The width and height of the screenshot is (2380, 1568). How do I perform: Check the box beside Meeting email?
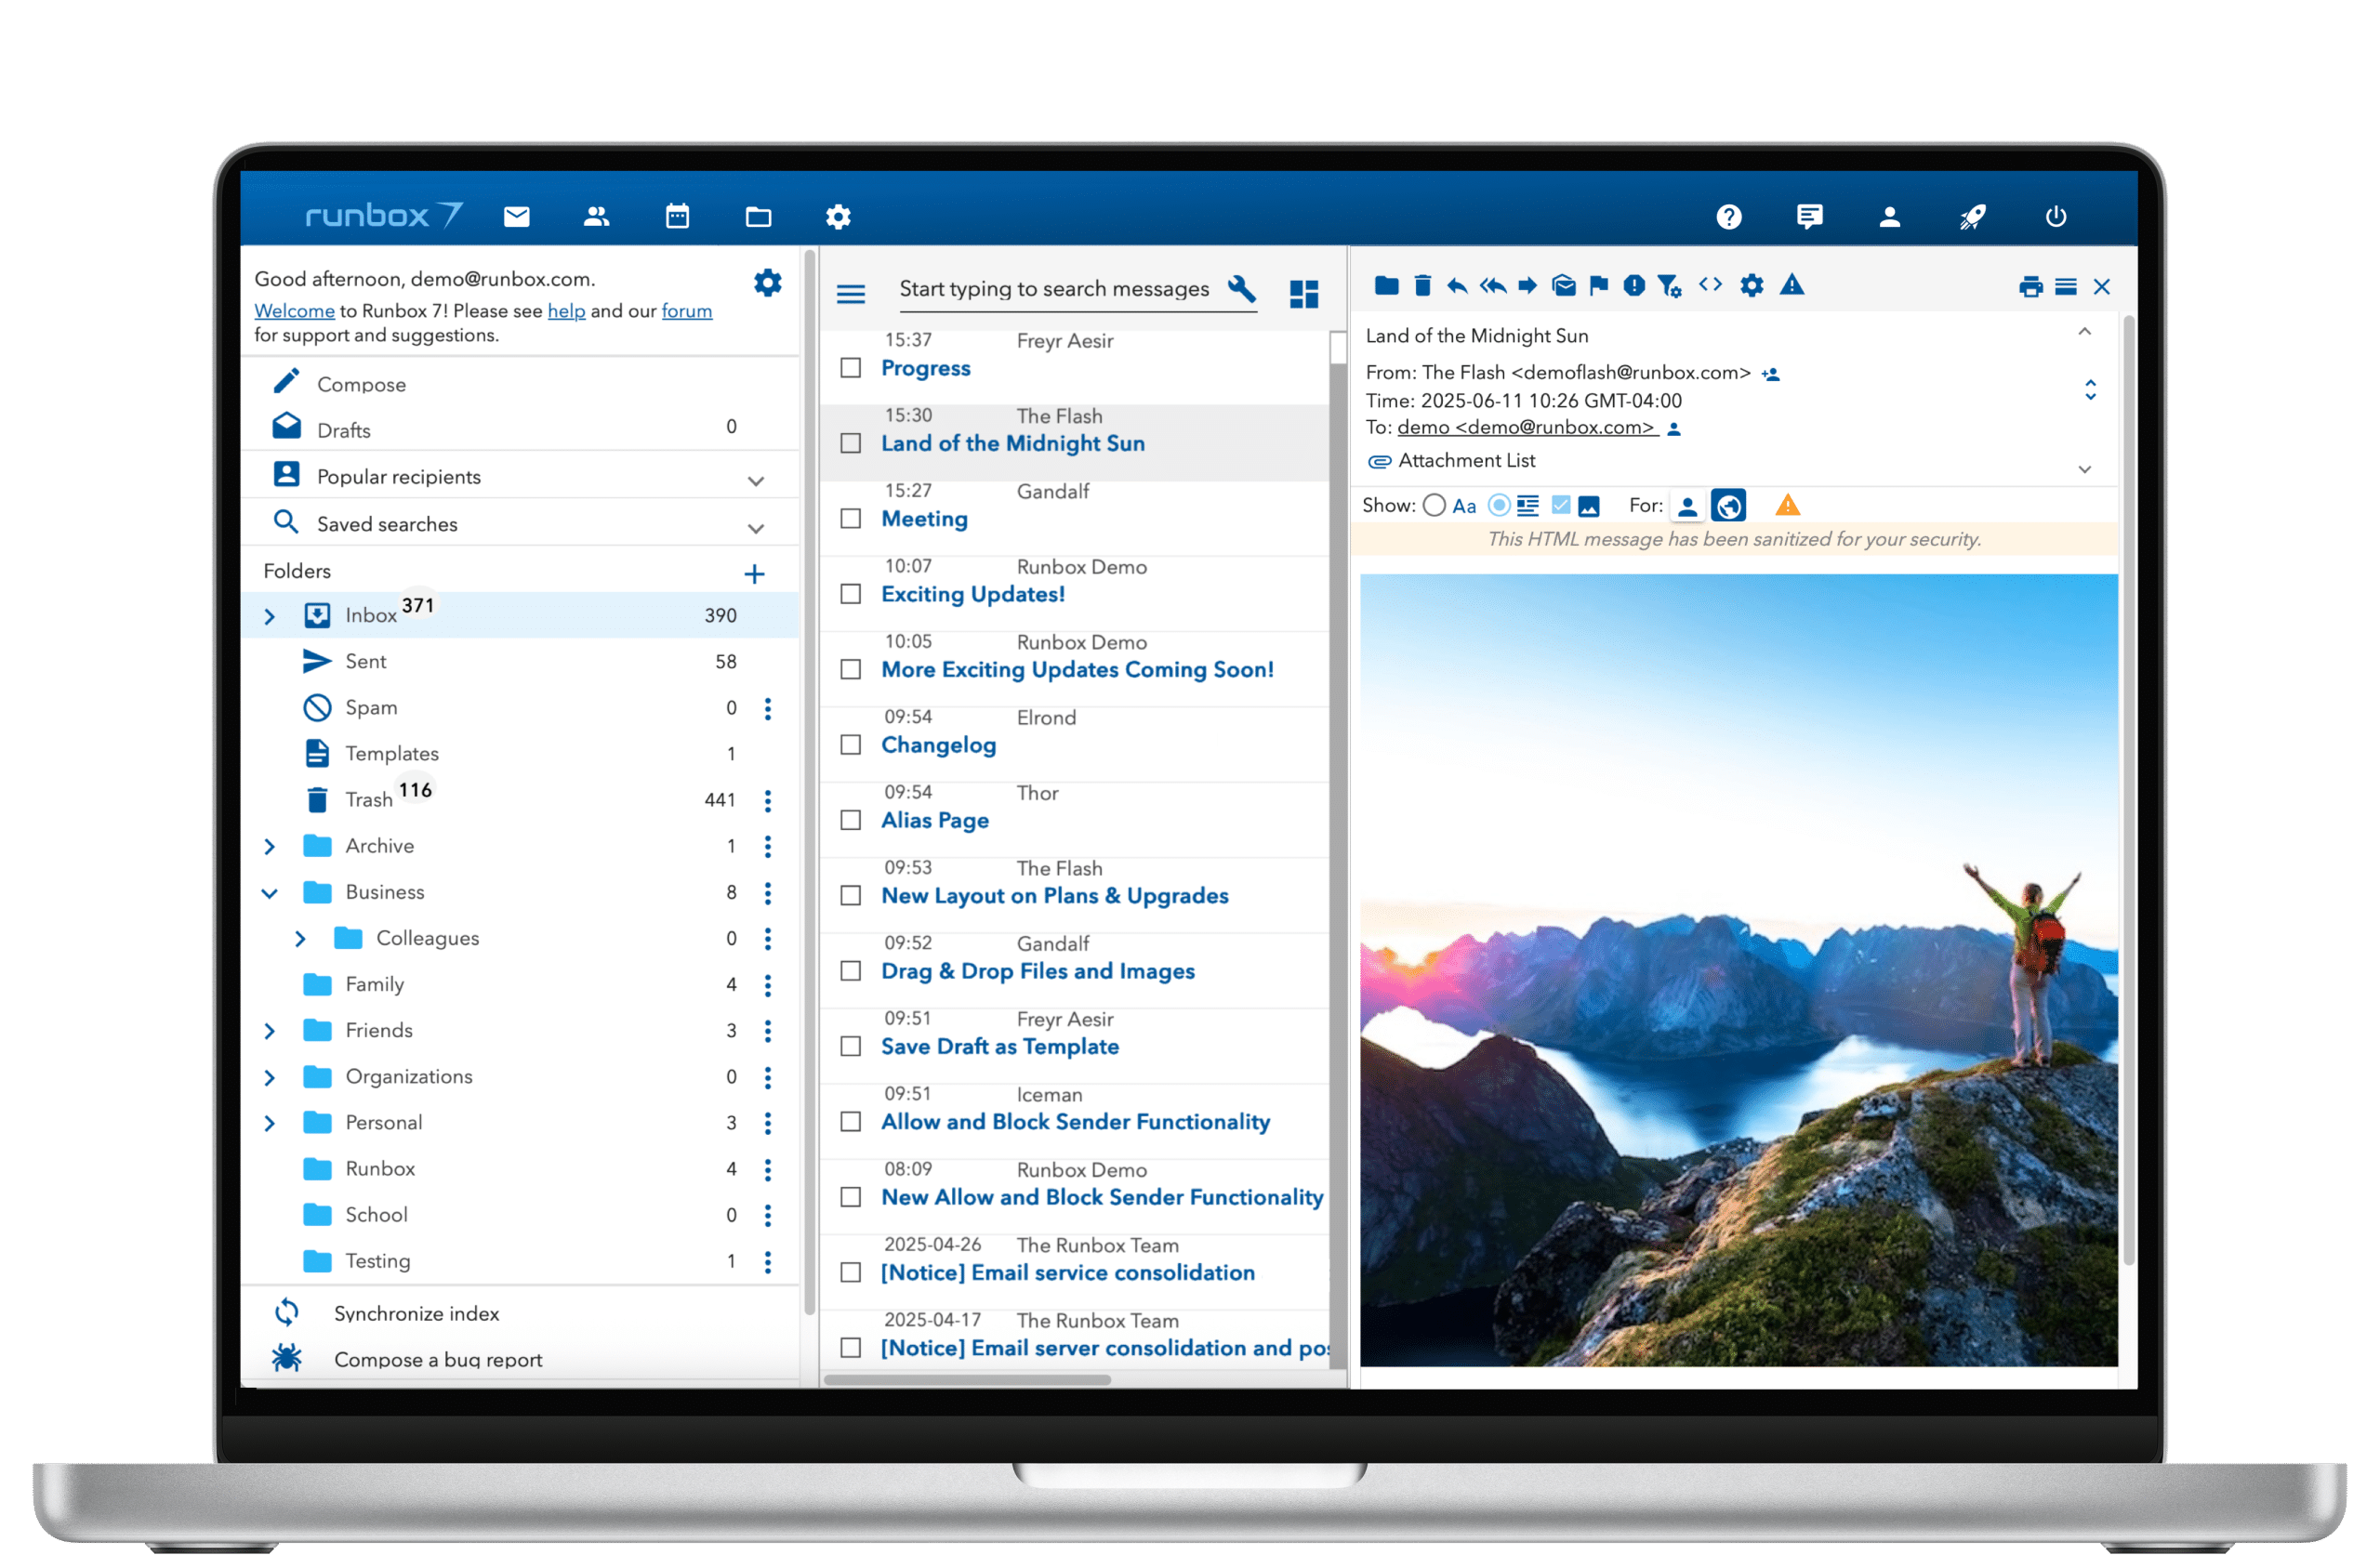point(850,518)
